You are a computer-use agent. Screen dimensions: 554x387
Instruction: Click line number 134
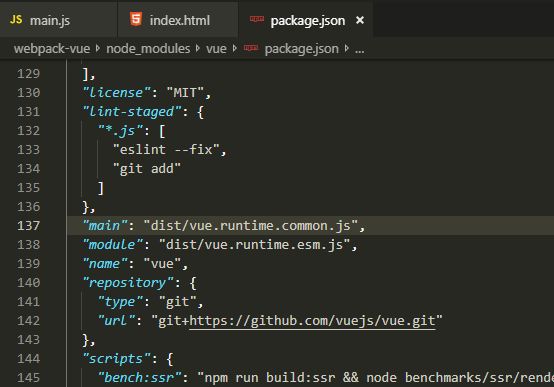(29, 169)
